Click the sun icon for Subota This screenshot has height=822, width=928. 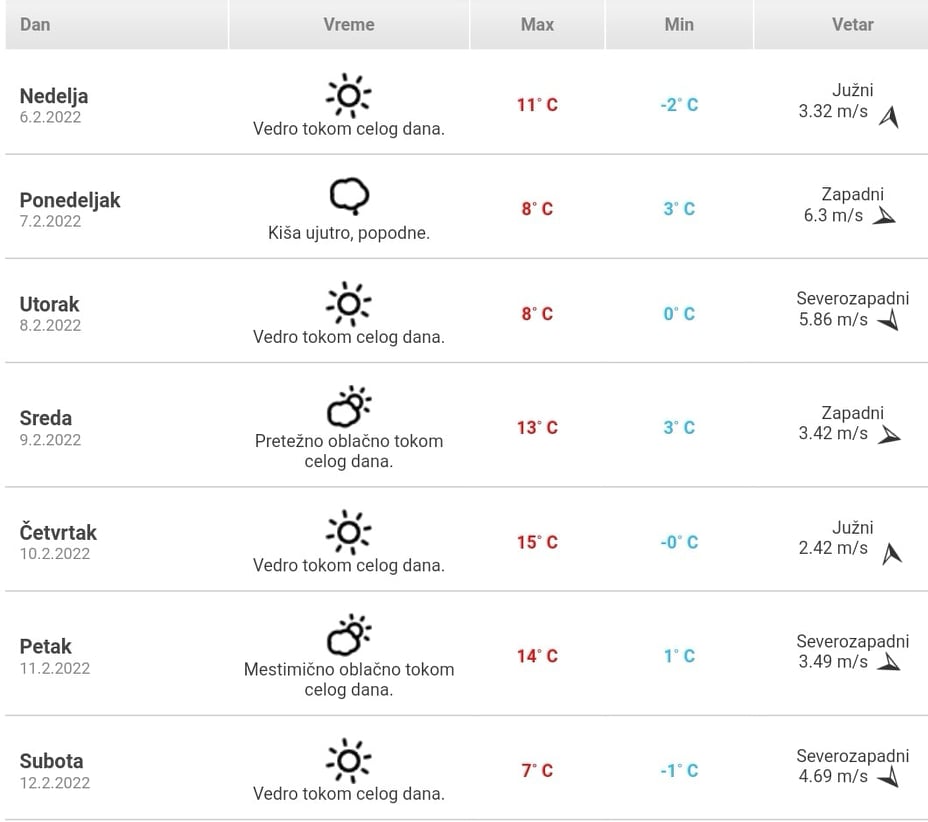pos(348,760)
